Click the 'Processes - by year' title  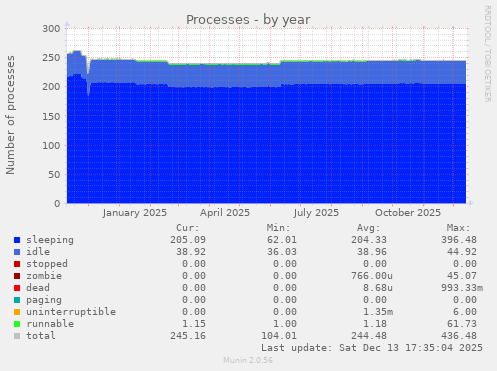(248, 20)
